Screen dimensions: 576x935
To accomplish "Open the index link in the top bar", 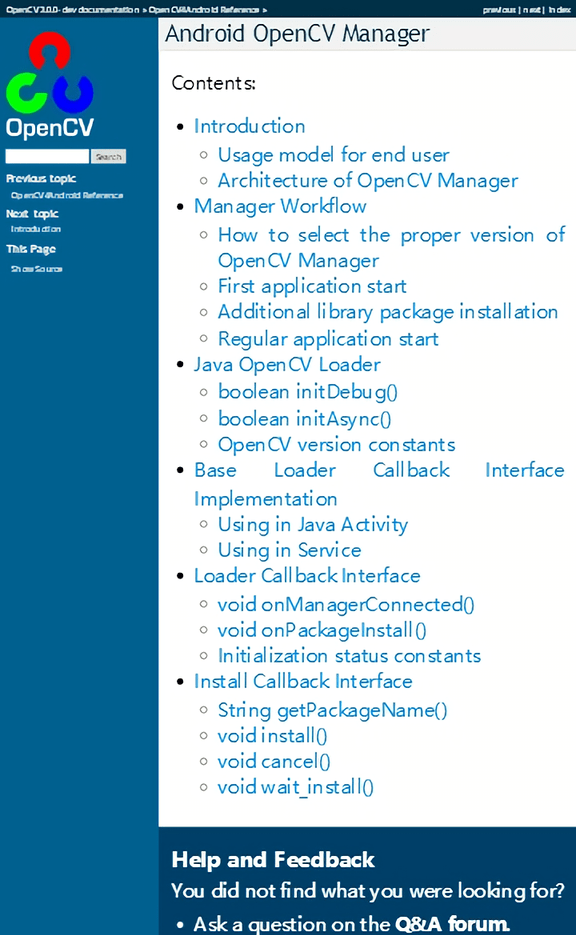I will (559, 10).
